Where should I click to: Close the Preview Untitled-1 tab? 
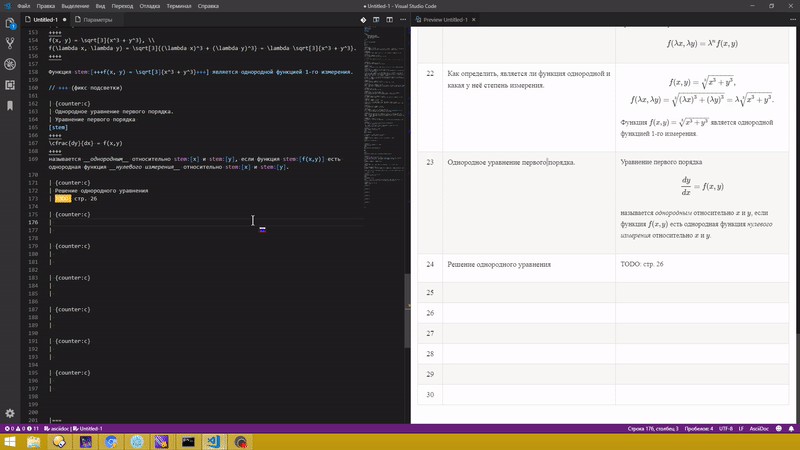(x=473, y=20)
